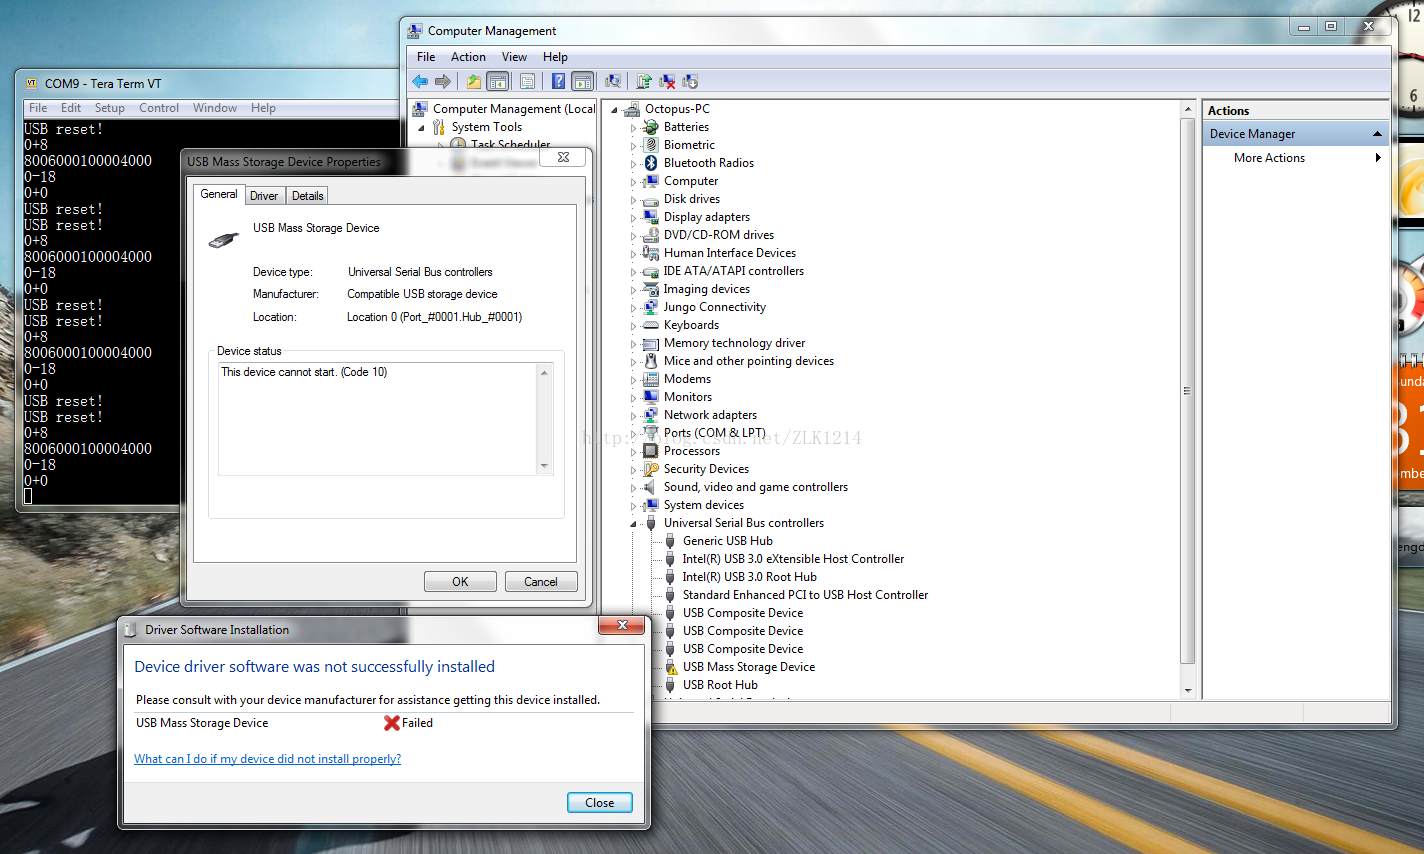Select the General tab in properties dialog
Image resolution: width=1424 pixels, height=854 pixels.
(x=219, y=194)
